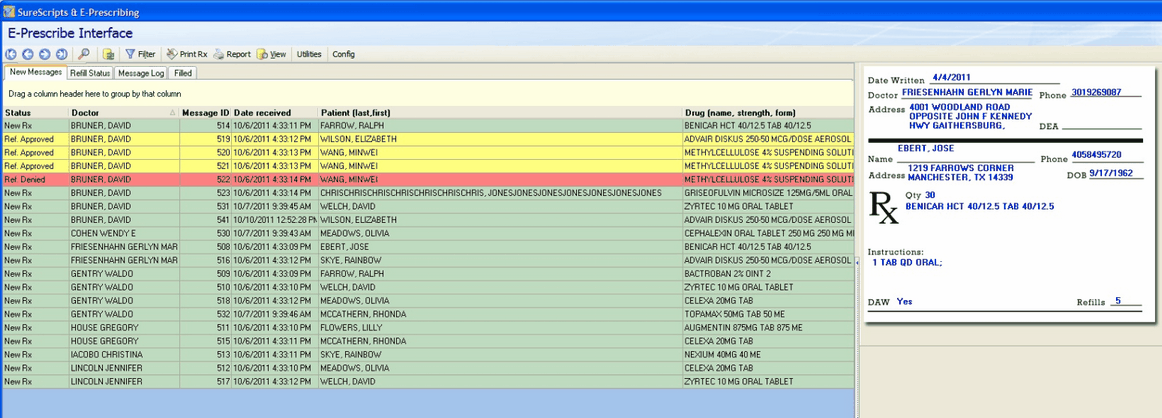Select message ID 510 row
This screenshot has height=418, width=1162.
428,287
